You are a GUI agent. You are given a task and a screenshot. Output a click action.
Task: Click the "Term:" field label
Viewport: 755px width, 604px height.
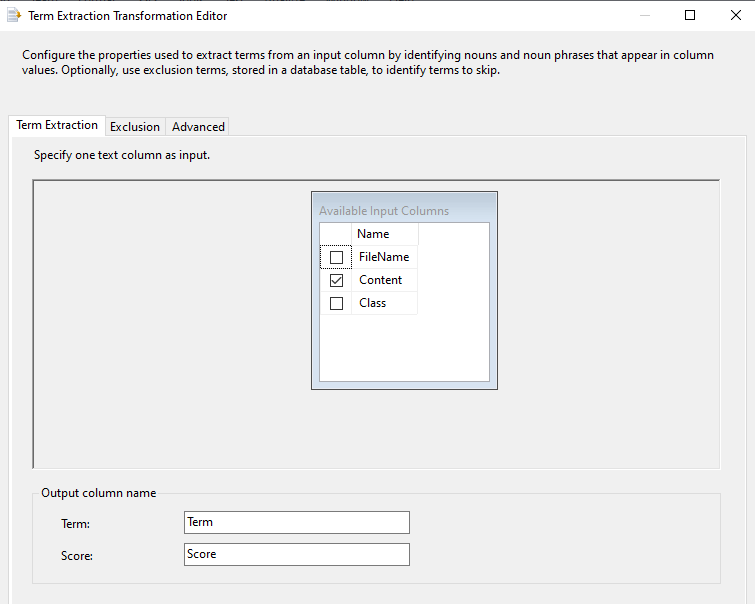(76, 524)
